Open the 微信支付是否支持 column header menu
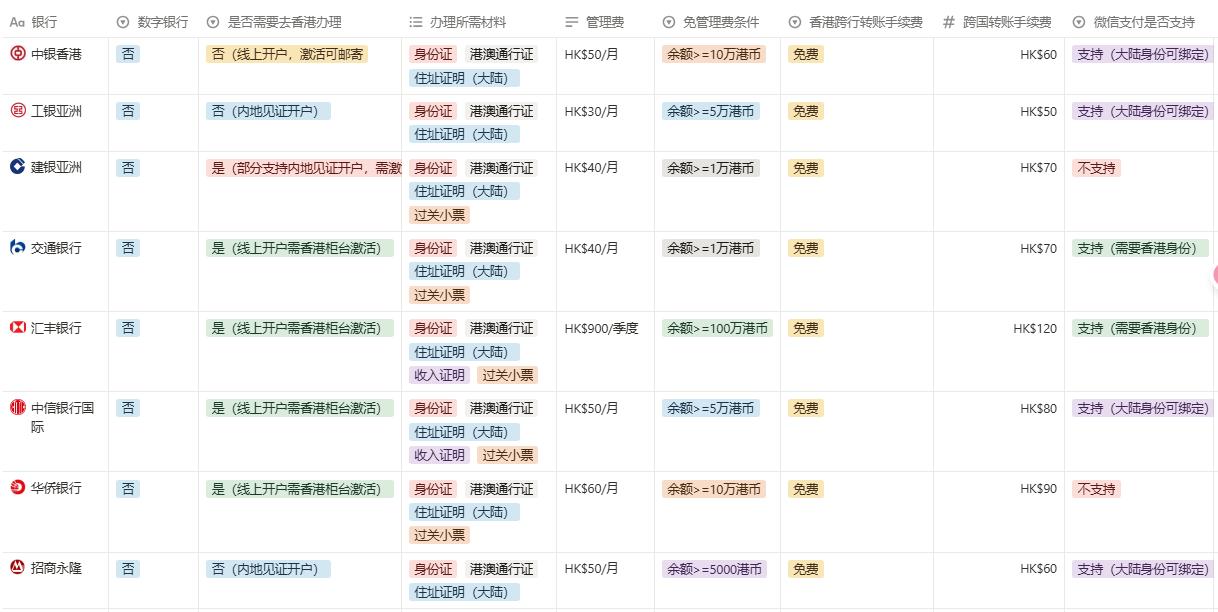Image resolution: width=1218 pixels, height=612 pixels. pos(1134,22)
